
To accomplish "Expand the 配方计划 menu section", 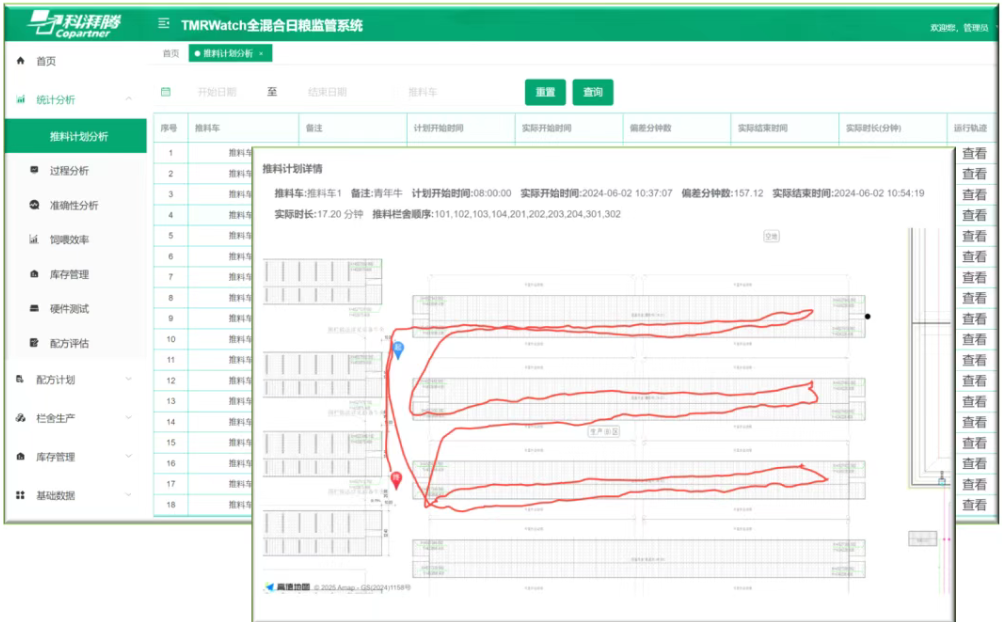I will point(128,380).
